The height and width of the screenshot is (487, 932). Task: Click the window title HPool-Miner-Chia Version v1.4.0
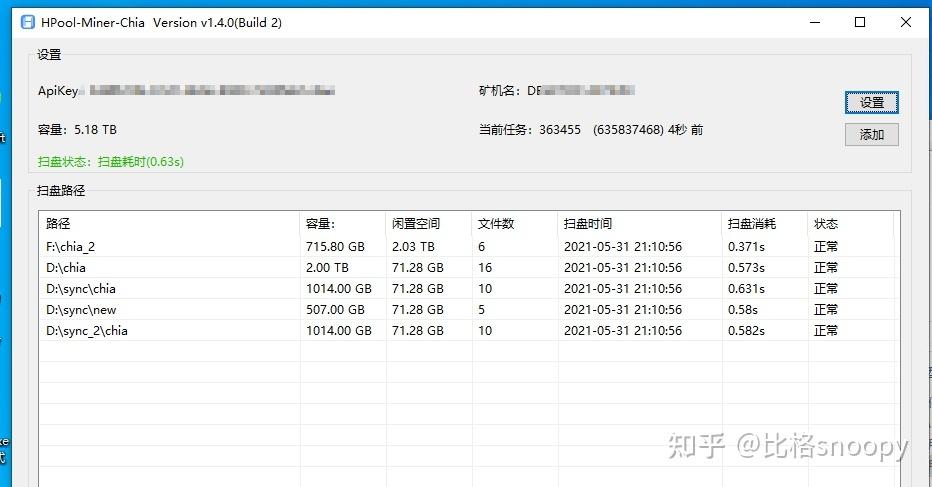(161, 23)
